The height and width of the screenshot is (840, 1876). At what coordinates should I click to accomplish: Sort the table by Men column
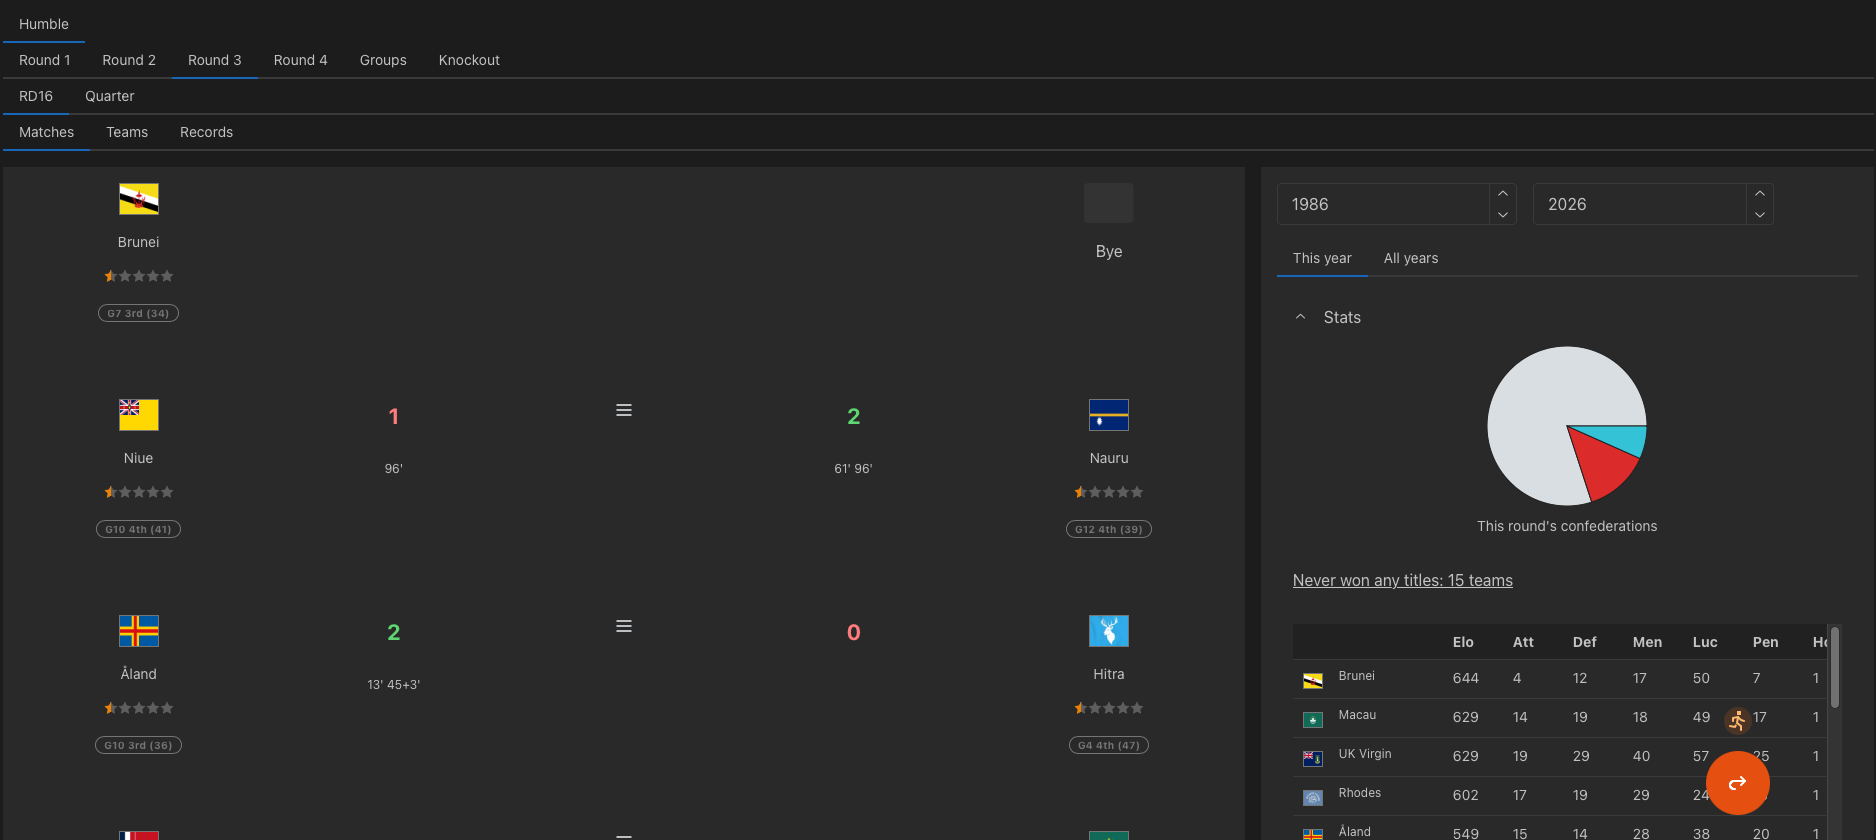(x=1647, y=642)
